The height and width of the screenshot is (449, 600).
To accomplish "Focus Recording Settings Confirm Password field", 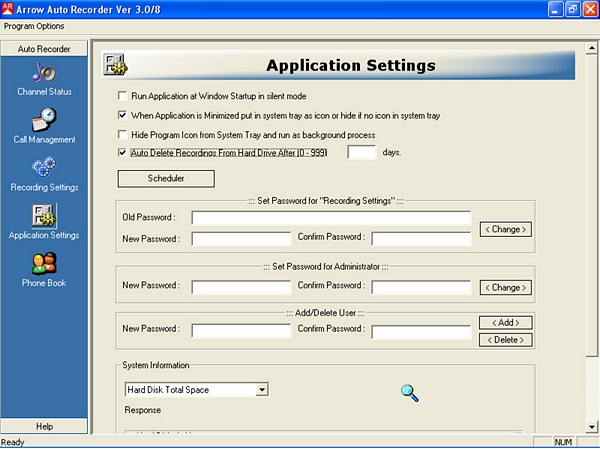I will [x=421, y=238].
